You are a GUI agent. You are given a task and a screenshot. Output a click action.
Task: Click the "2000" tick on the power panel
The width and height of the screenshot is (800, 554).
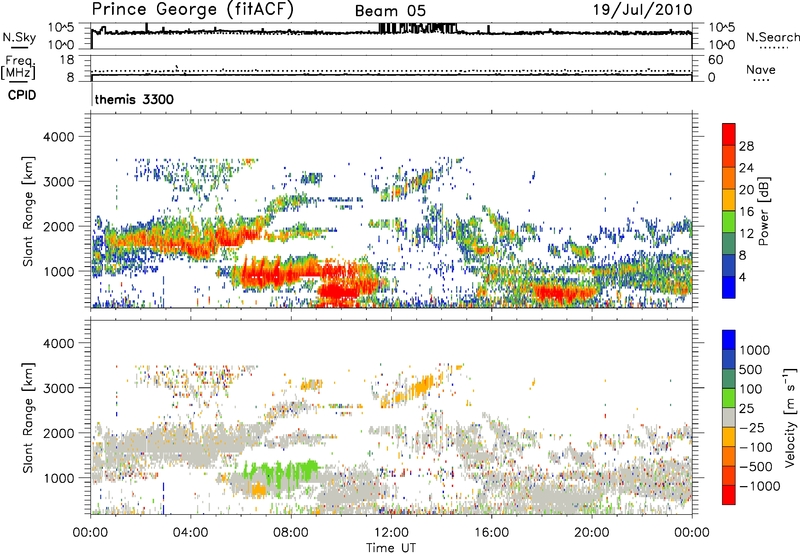[59, 226]
